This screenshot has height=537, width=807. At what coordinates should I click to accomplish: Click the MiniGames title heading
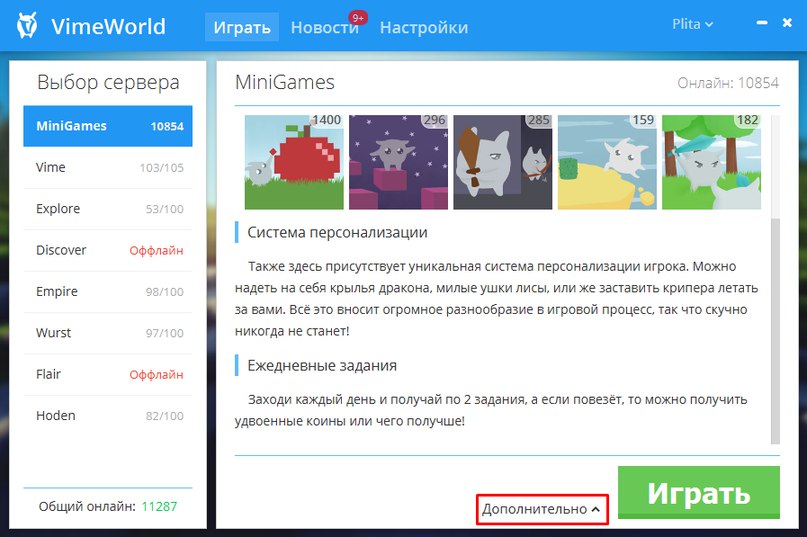pos(285,82)
